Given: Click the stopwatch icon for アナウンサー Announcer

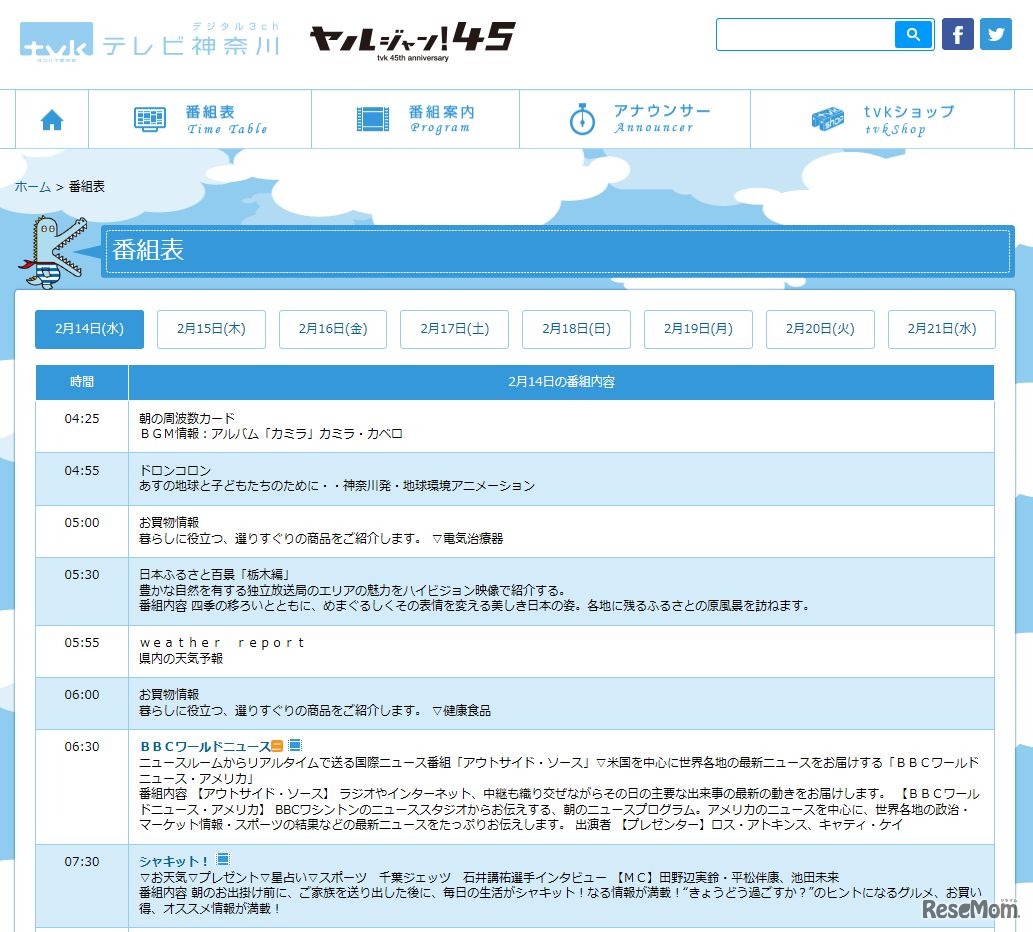Looking at the screenshot, I should click(582, 118).
